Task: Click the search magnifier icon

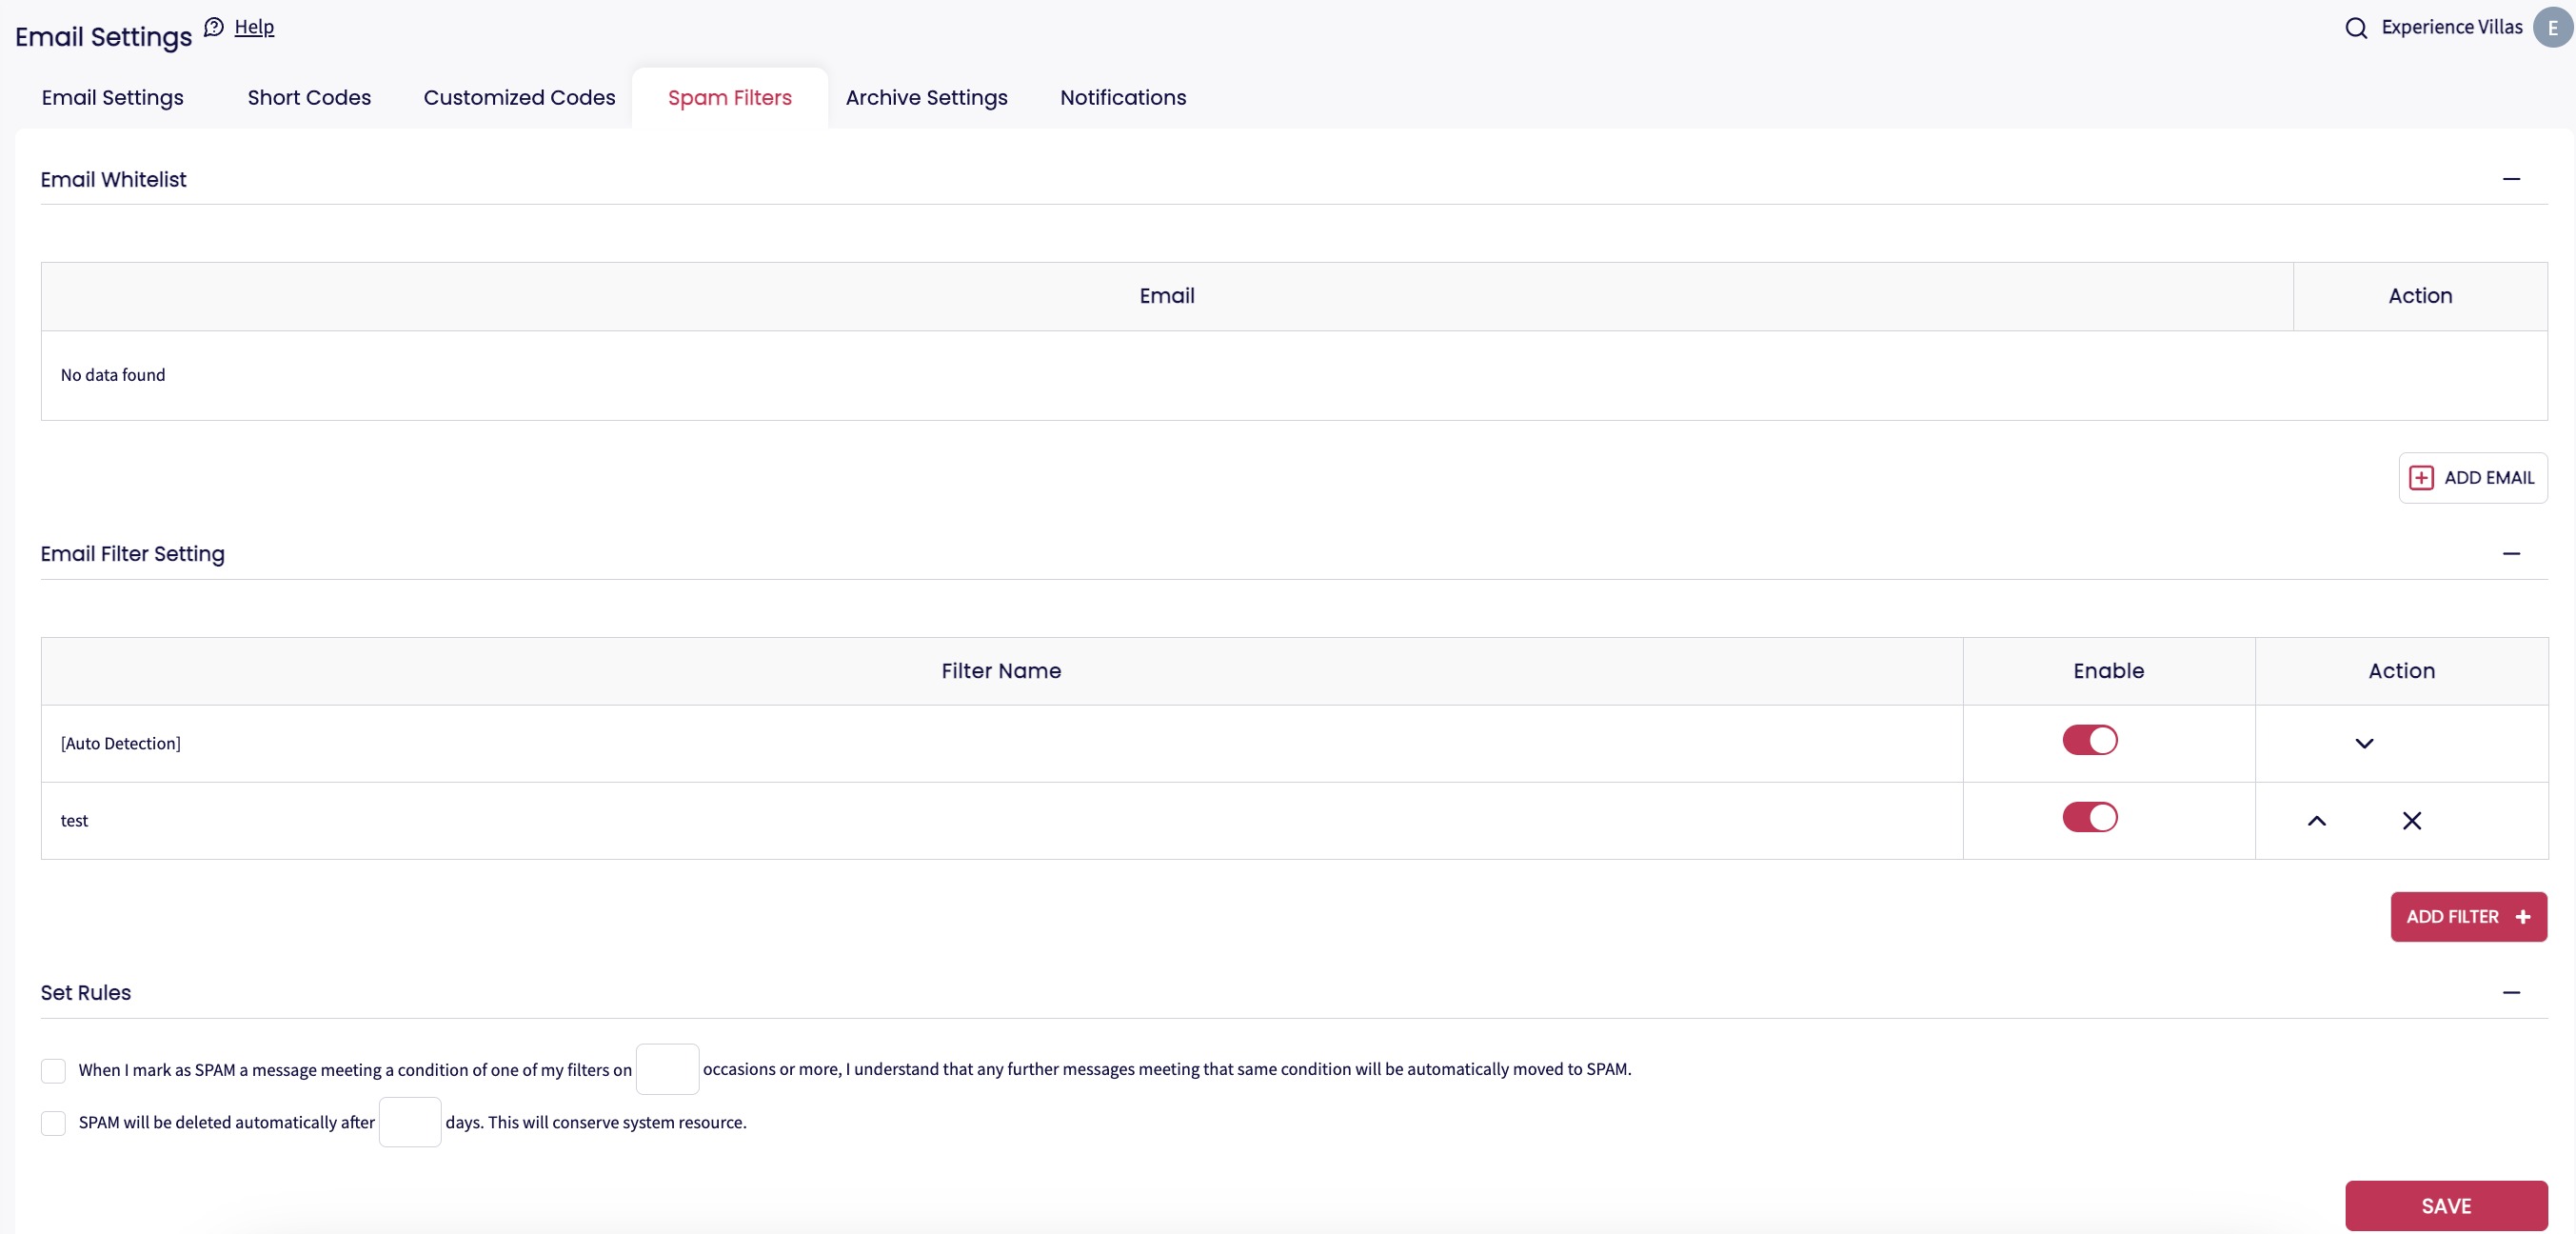Action: pyautogui.click(x=2355, y=28)
